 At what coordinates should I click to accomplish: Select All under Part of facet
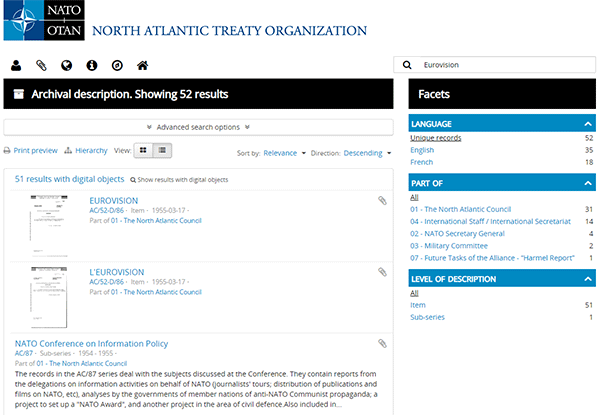pos(414,197)
